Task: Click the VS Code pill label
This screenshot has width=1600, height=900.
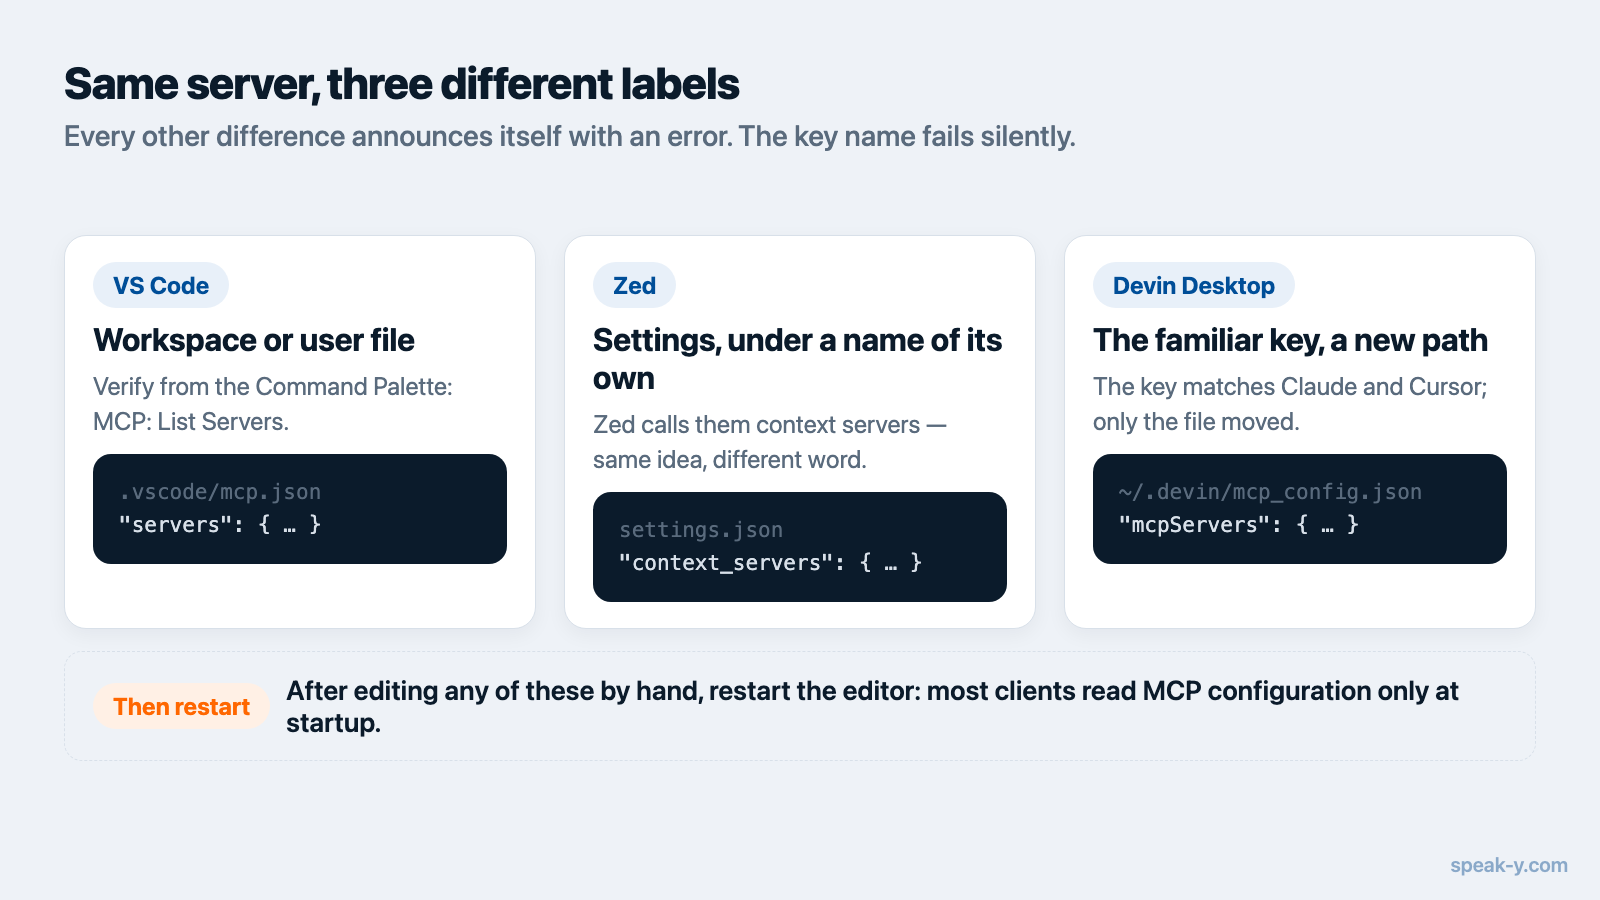Action: coord(161,286)
